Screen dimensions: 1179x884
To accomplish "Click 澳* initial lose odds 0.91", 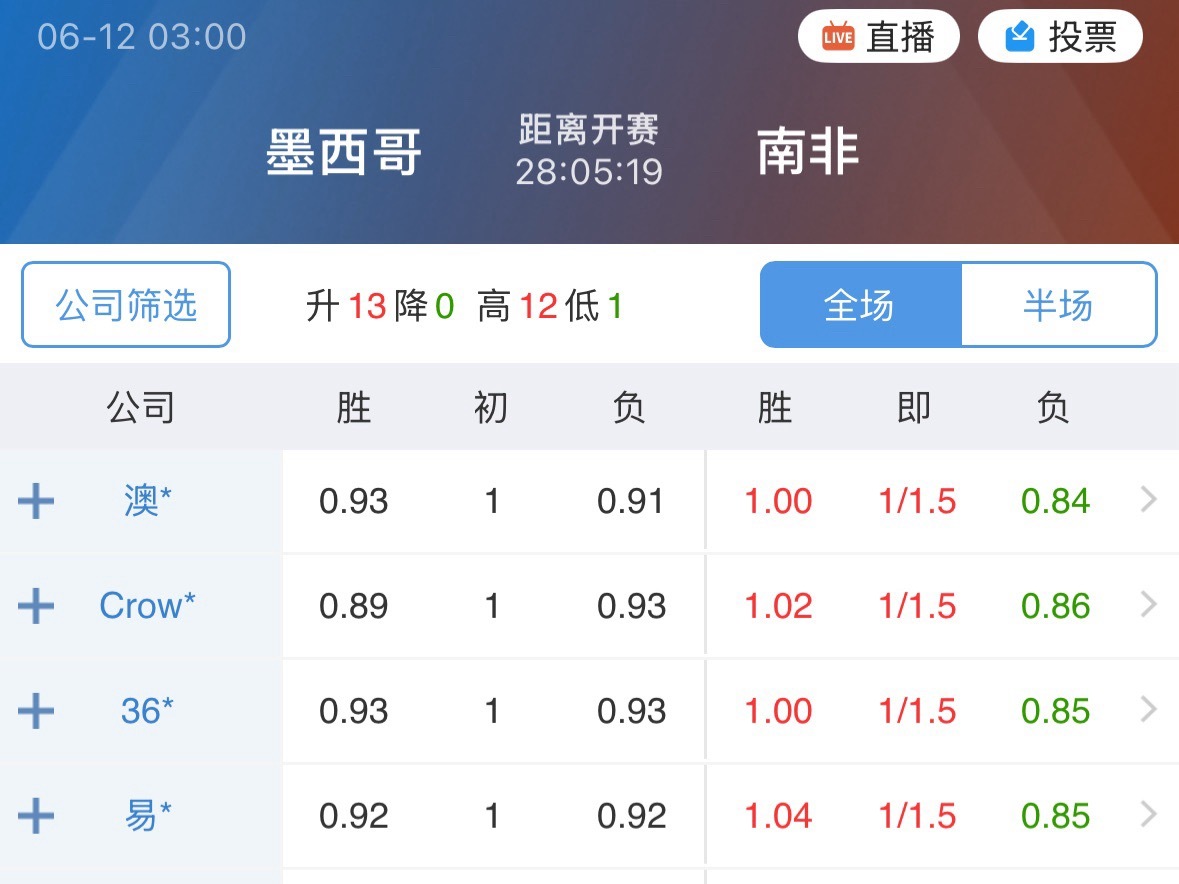I will point(631,501).
